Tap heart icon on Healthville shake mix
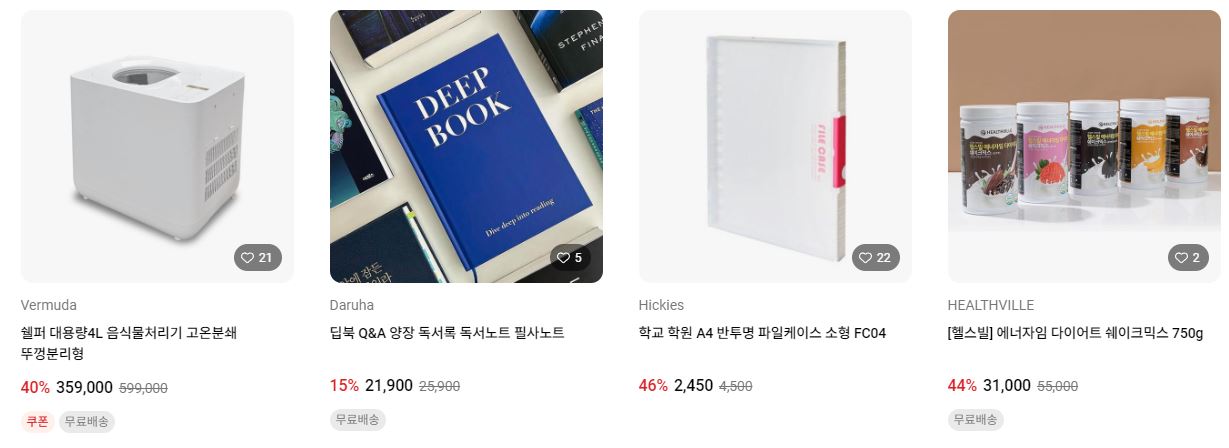This screenshot has height=448, width=1229. 1188,258
